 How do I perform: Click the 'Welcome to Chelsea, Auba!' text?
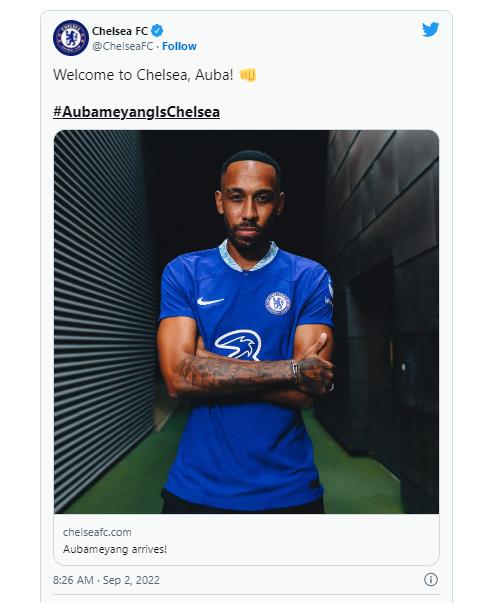[x=143, y=75]
